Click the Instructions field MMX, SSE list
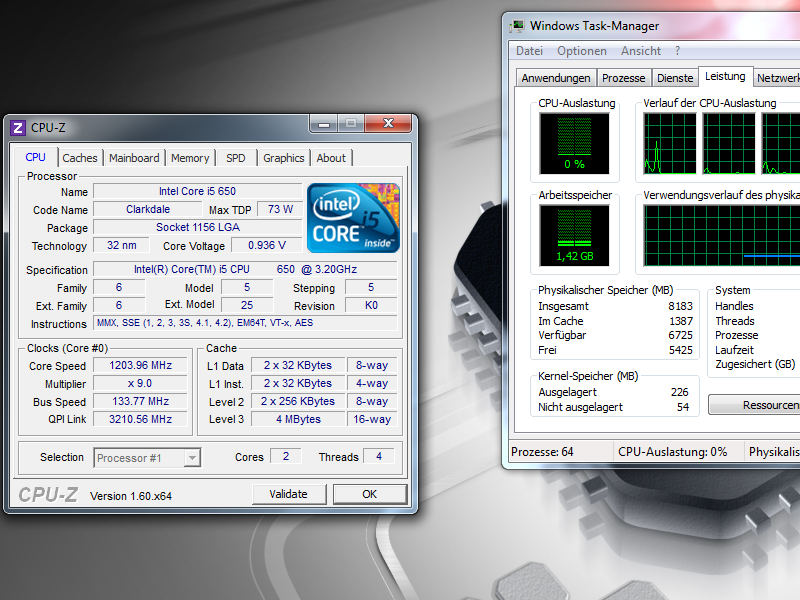 coord(245,322)
